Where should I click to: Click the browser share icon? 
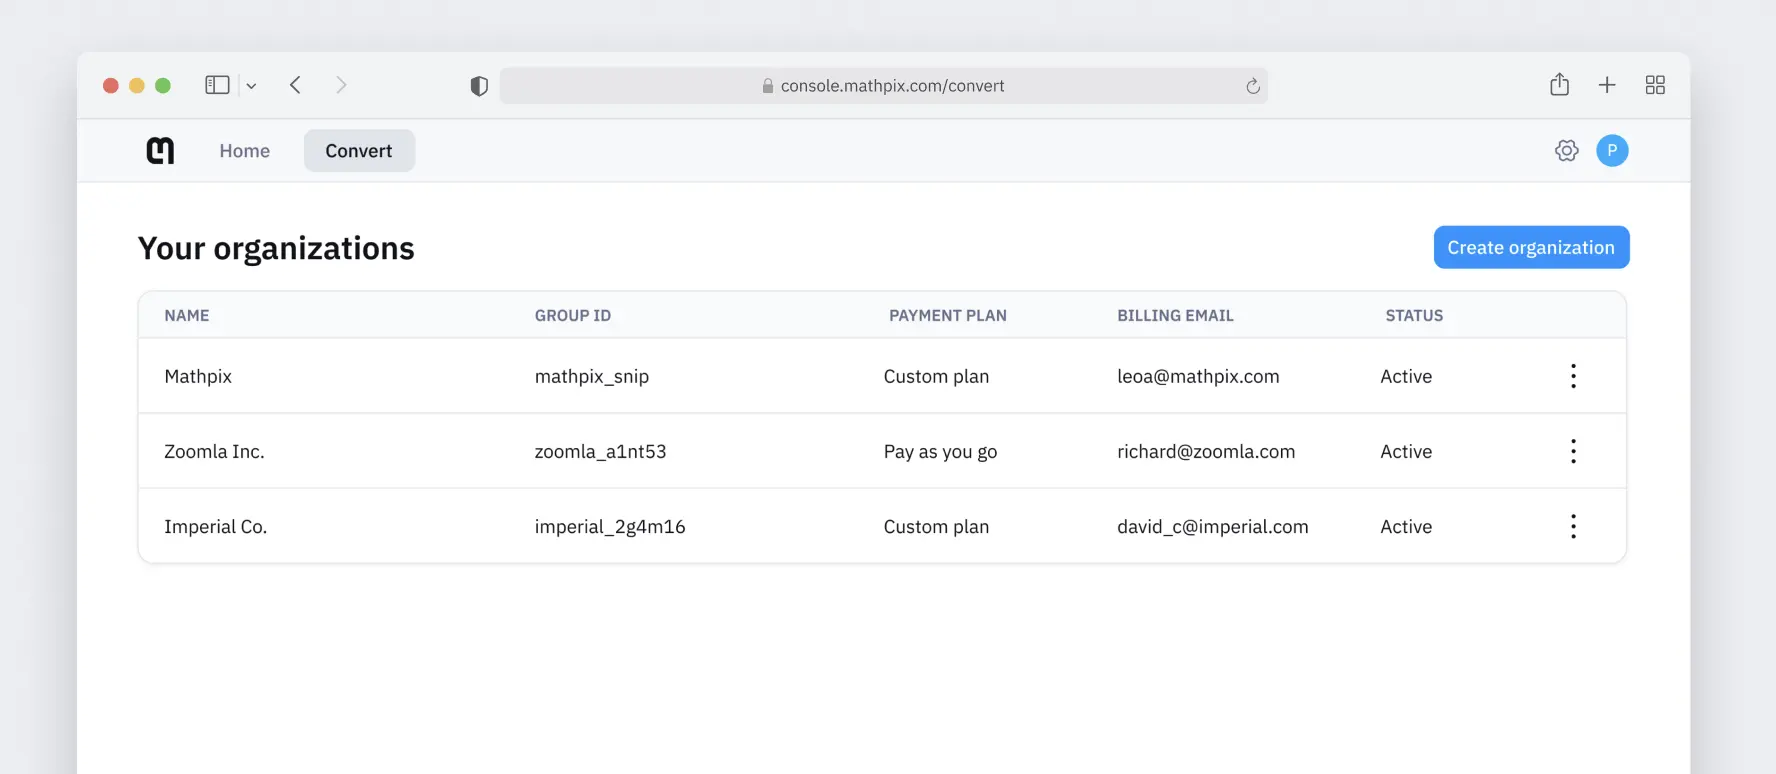pyautogui.click(x=1559, y=84)
